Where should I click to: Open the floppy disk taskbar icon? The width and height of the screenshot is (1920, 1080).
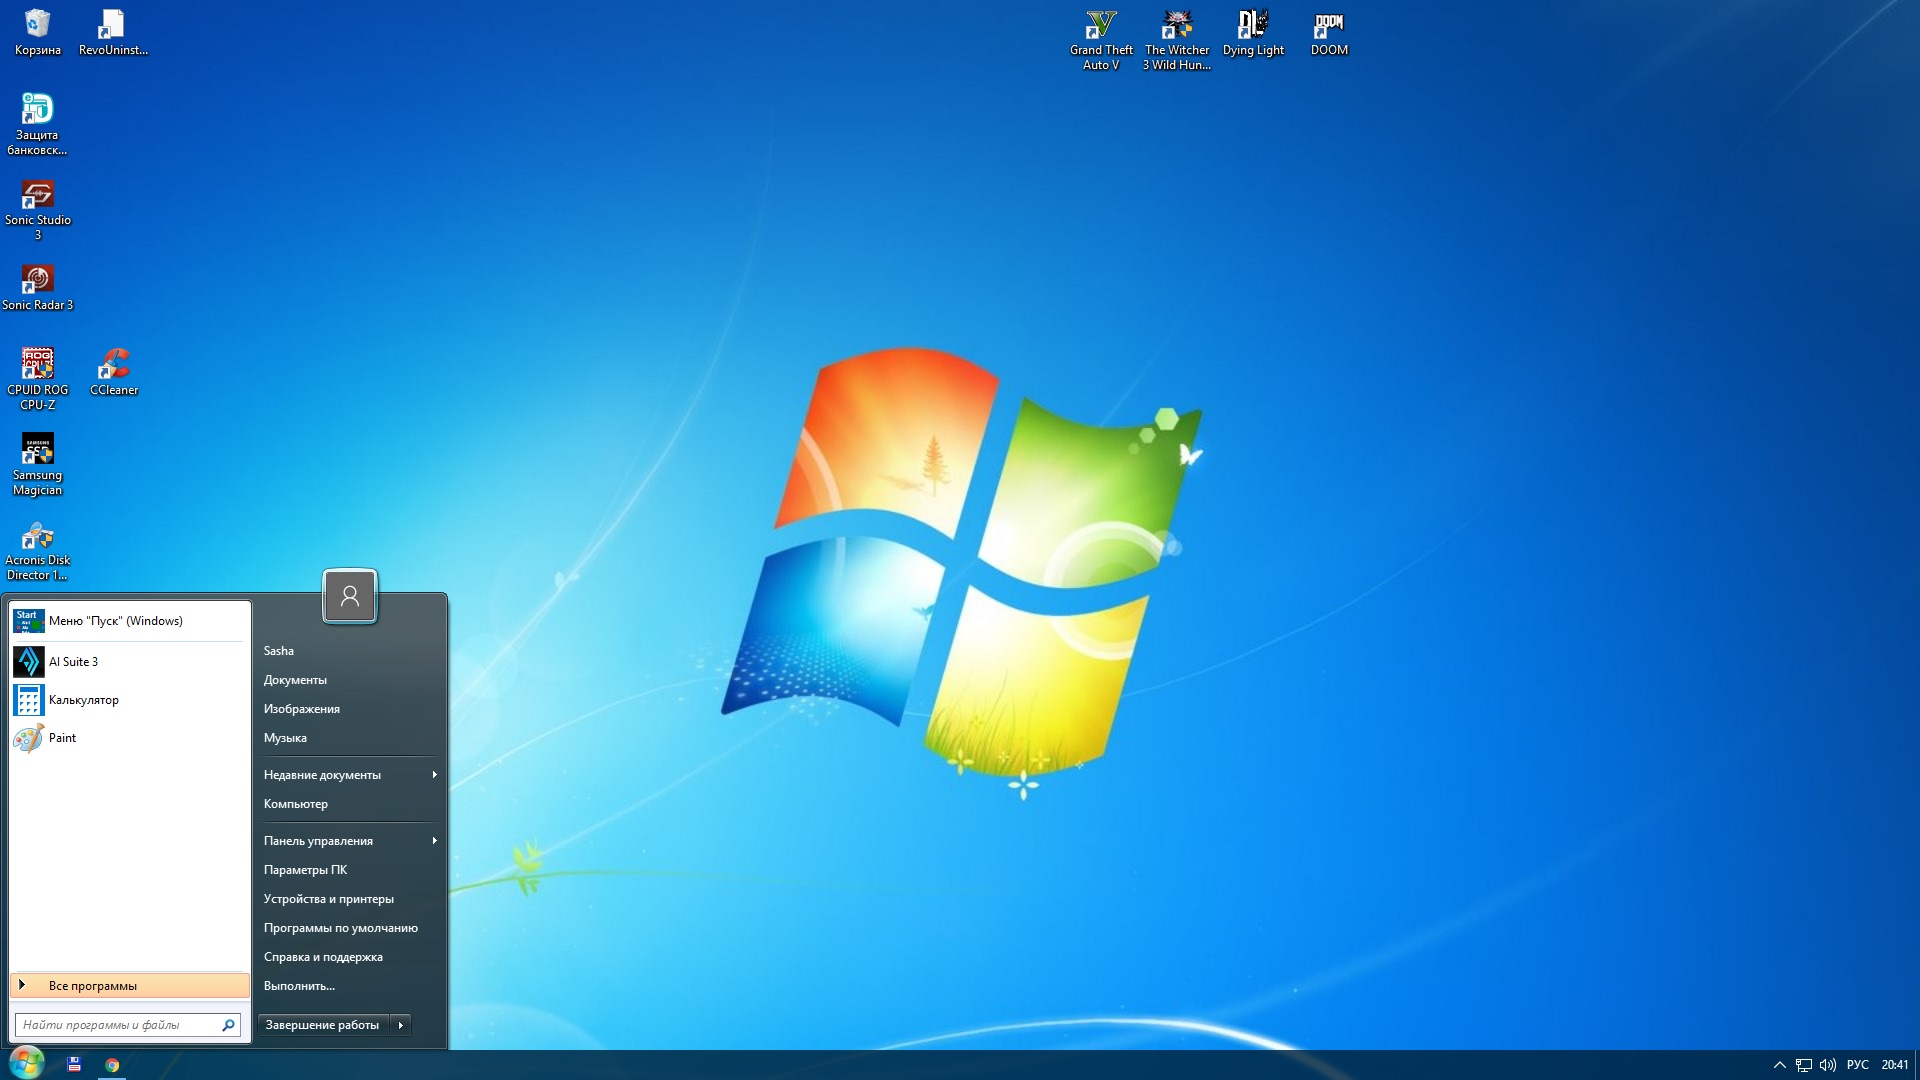[74, 1065]
